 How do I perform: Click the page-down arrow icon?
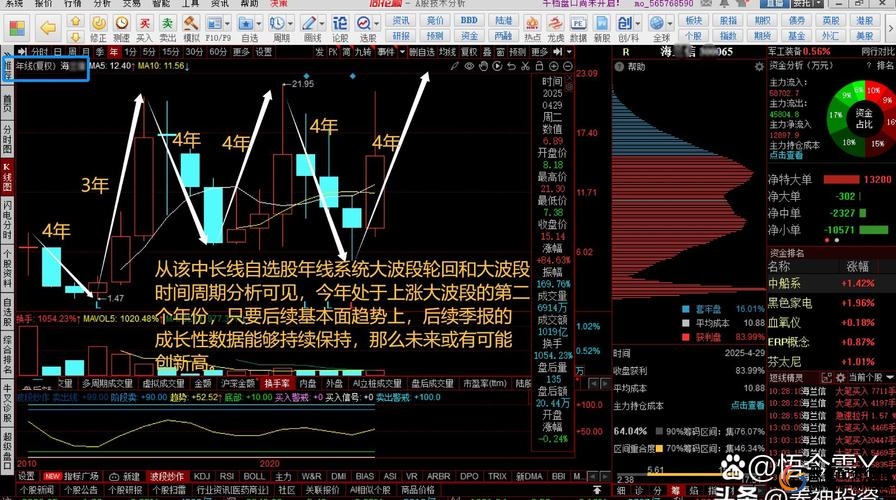click(75, 37)
